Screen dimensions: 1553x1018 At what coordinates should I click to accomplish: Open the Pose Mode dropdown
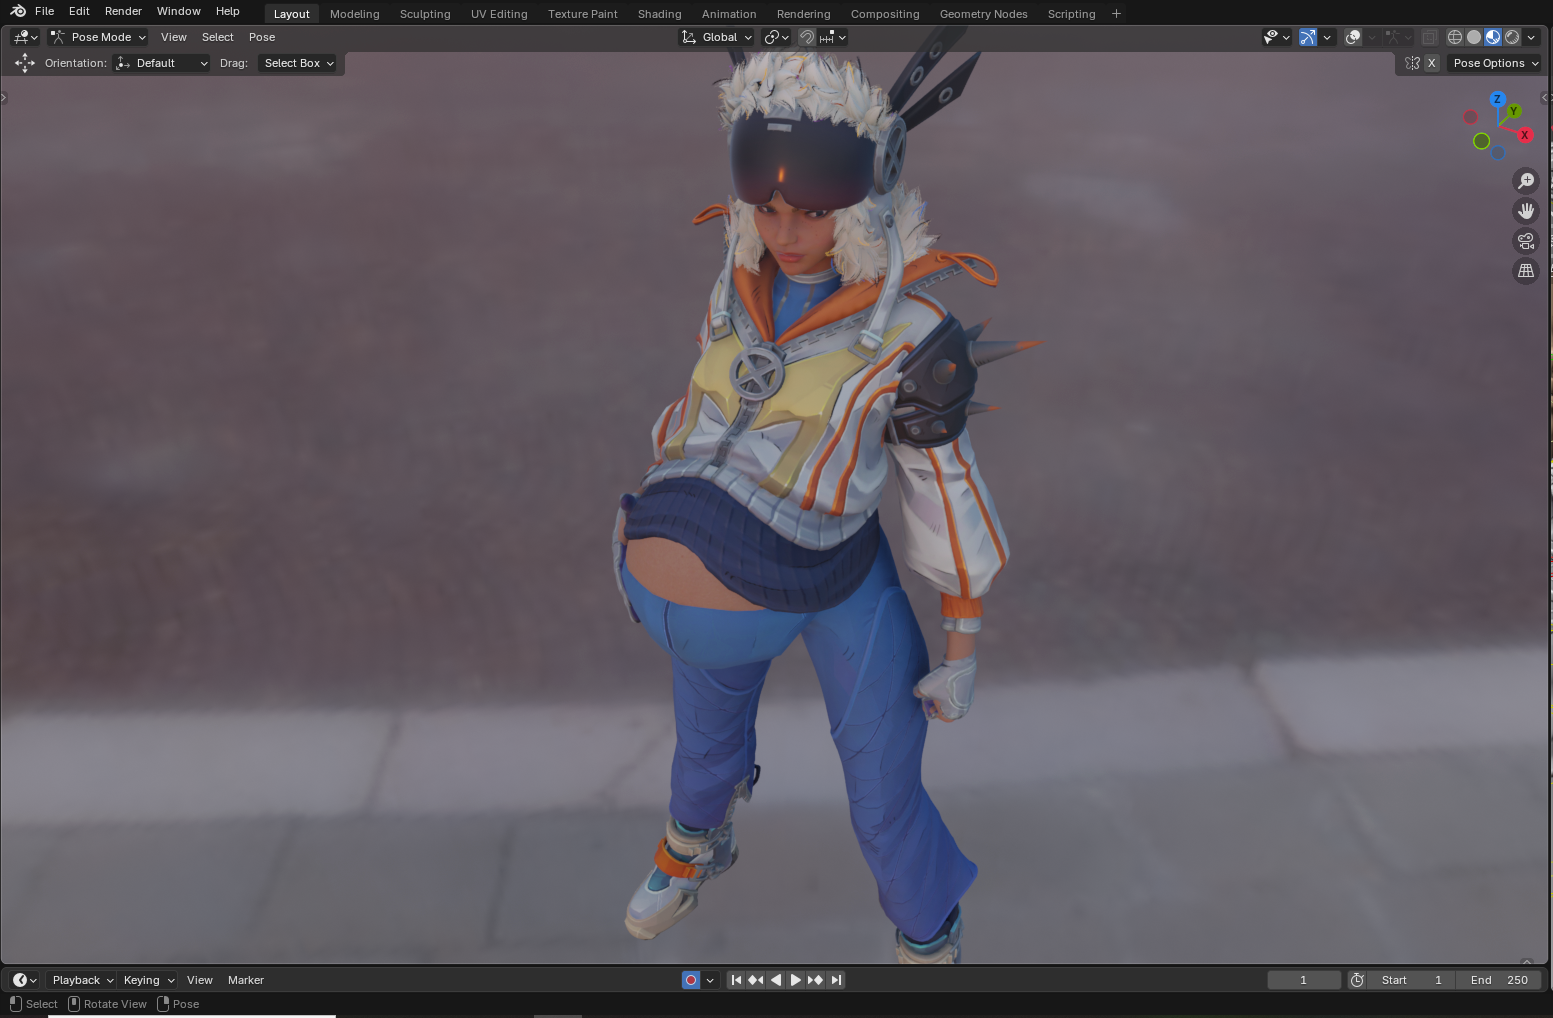click(x=98, y=37)
